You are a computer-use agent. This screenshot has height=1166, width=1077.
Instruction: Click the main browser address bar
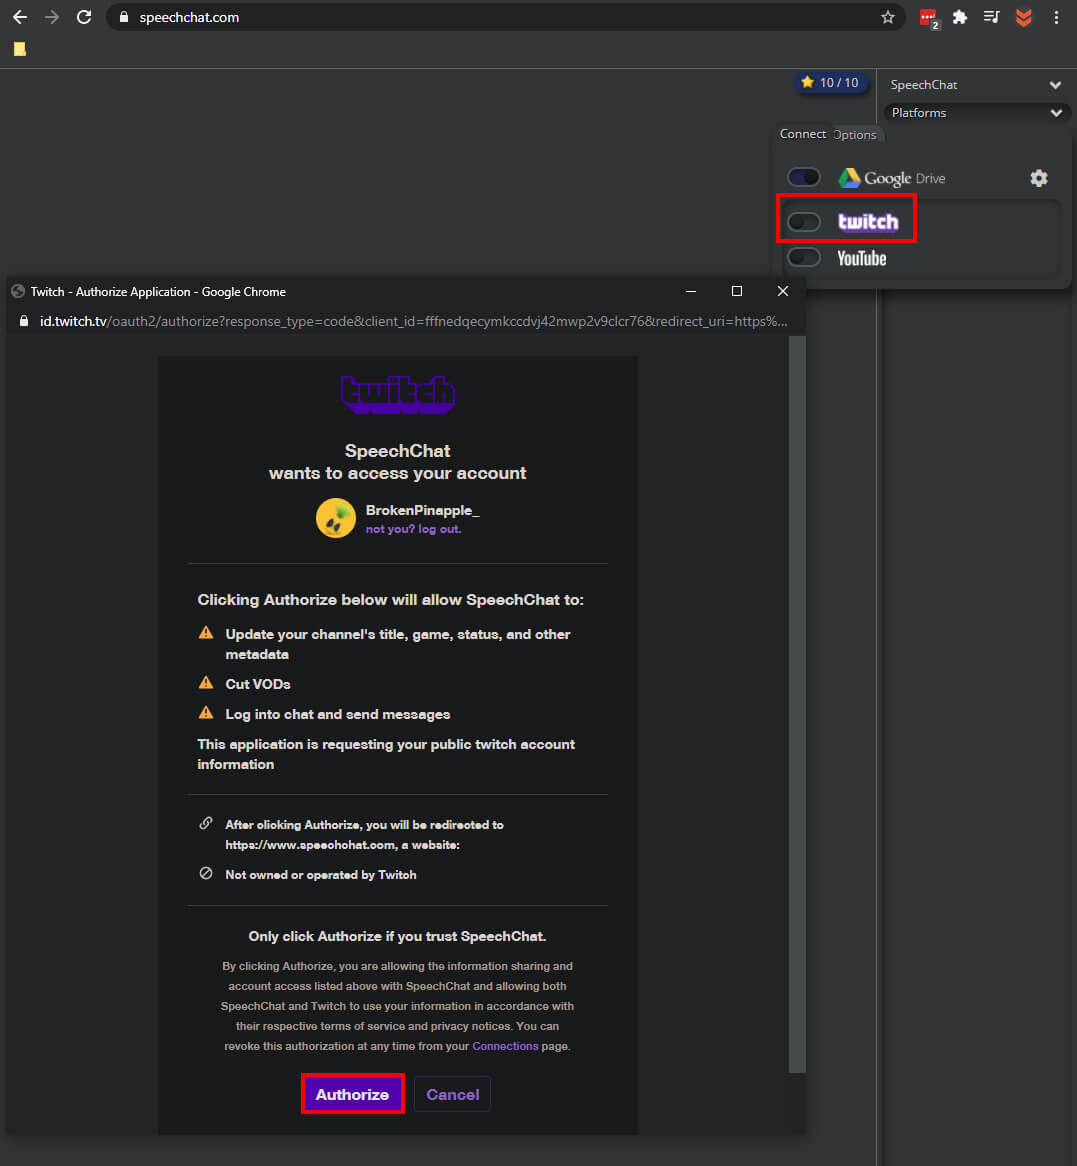coord(506,17)
